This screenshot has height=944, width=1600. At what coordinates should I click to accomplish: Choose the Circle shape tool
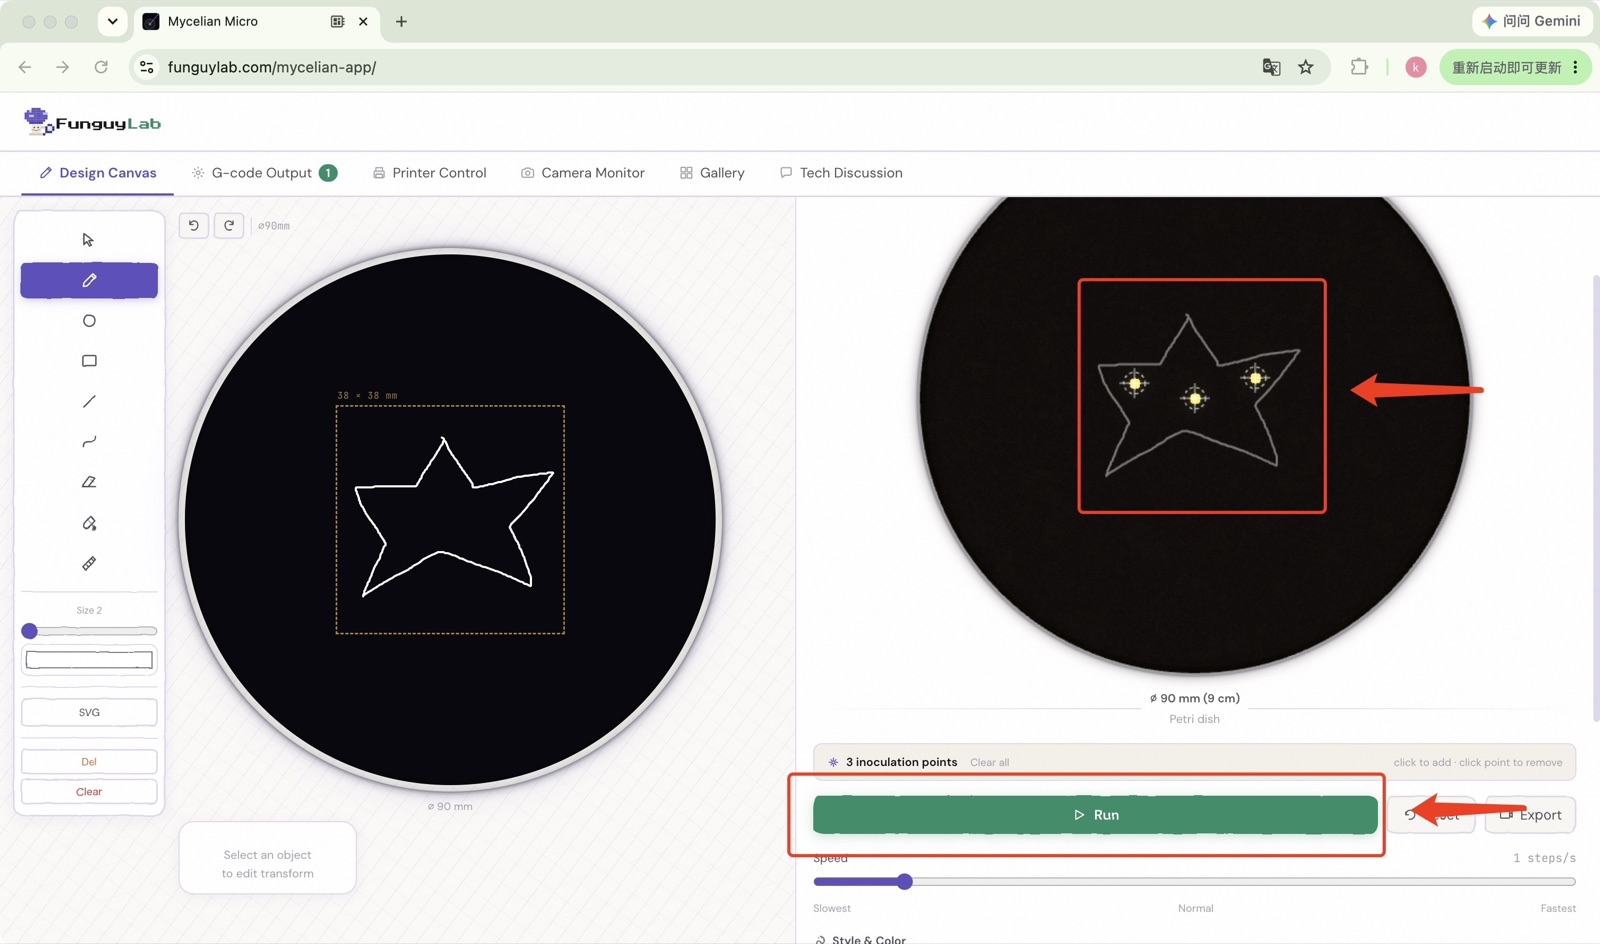coord(89,321)
